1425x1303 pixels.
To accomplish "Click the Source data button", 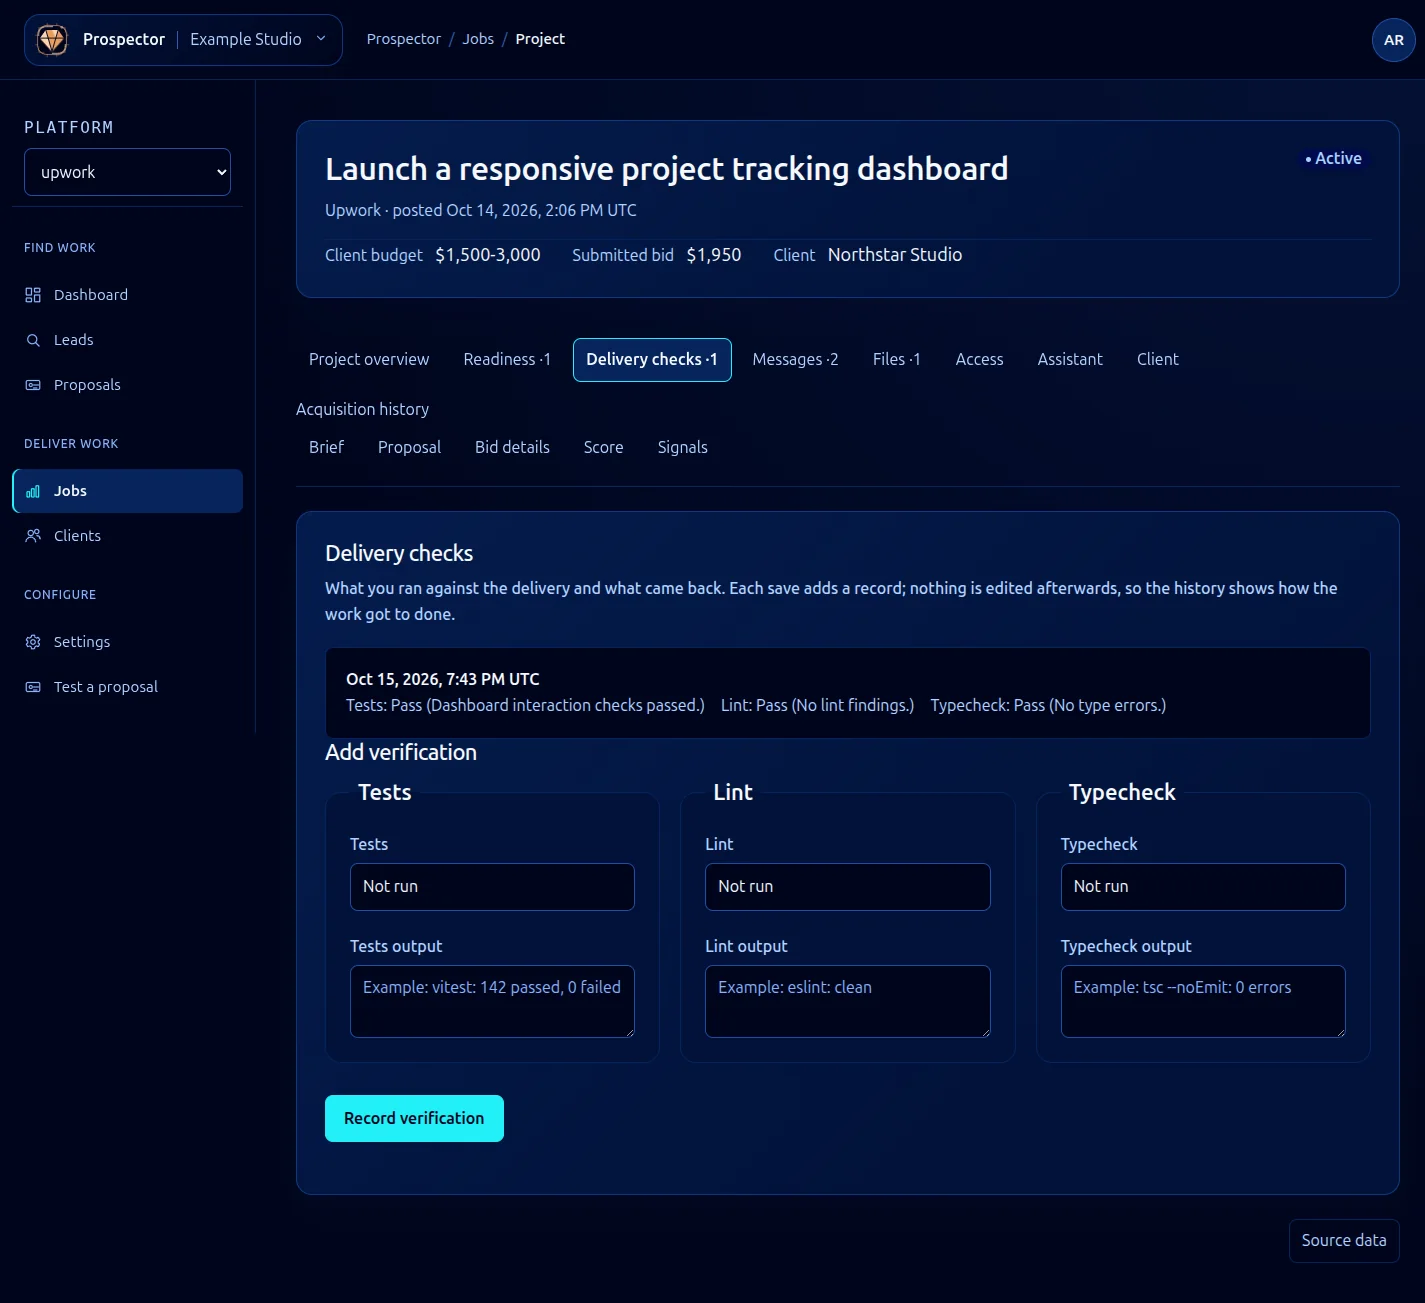I will click(1344, 1241).
